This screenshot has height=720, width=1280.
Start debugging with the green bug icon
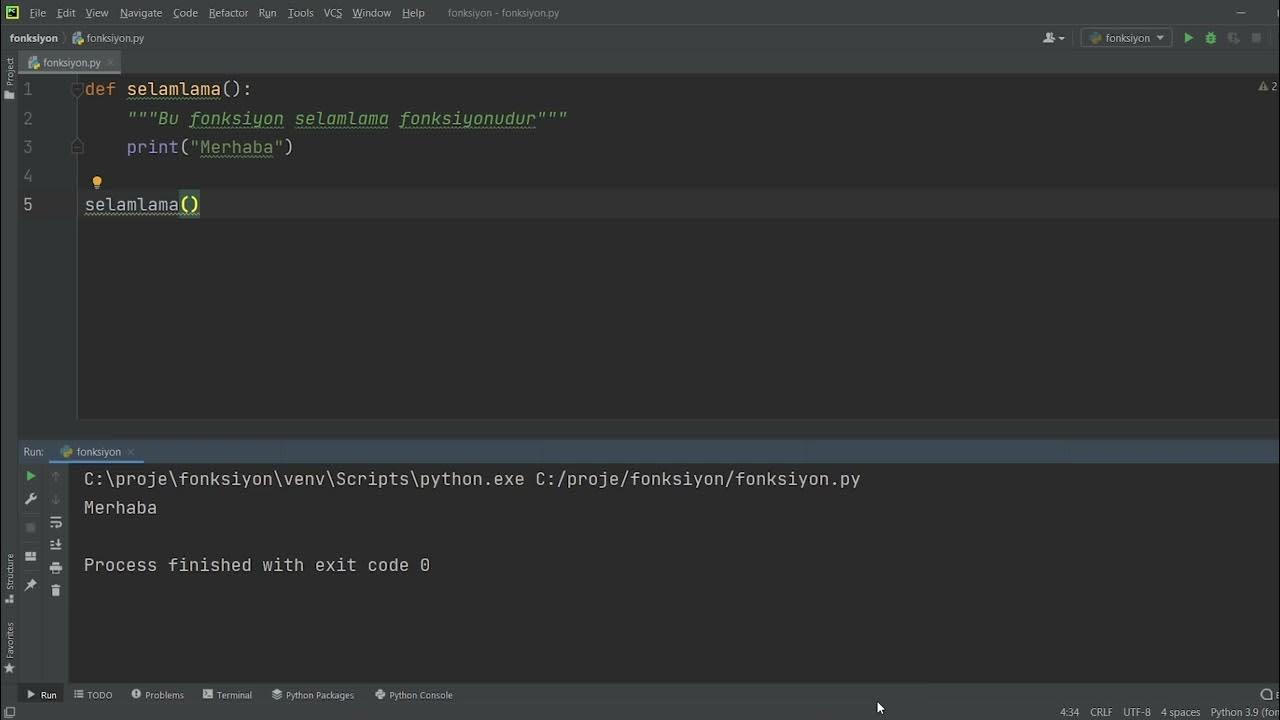click(x=1210, y=38)
